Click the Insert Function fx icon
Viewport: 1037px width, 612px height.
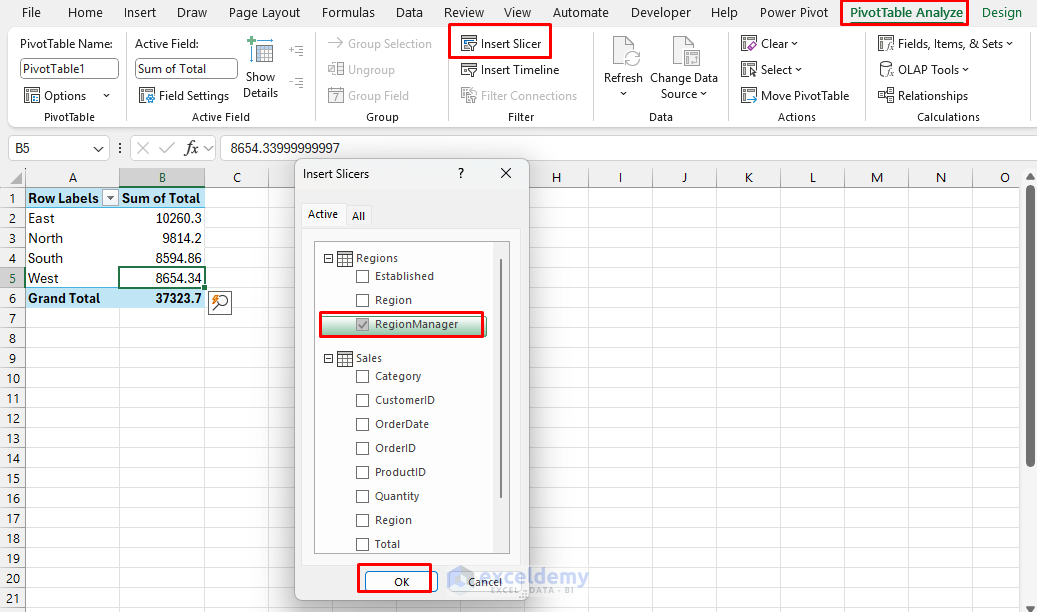point(191,148)
